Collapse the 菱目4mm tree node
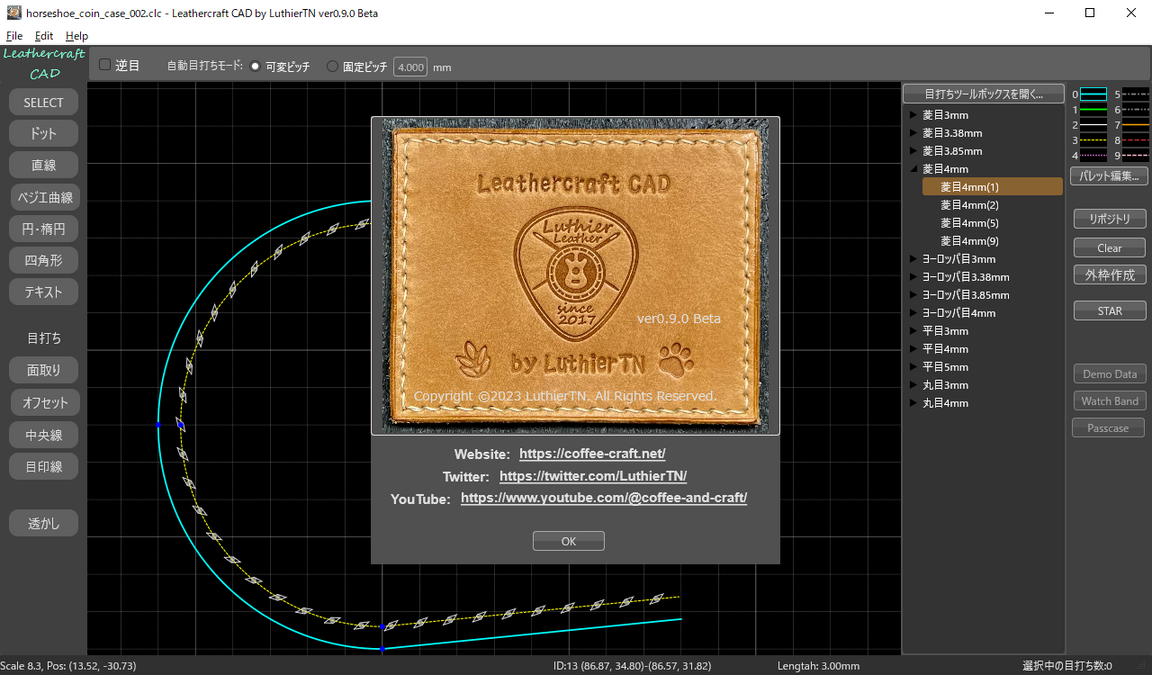The height and width of the screenshot is (675, 1152). coord(913,169)
